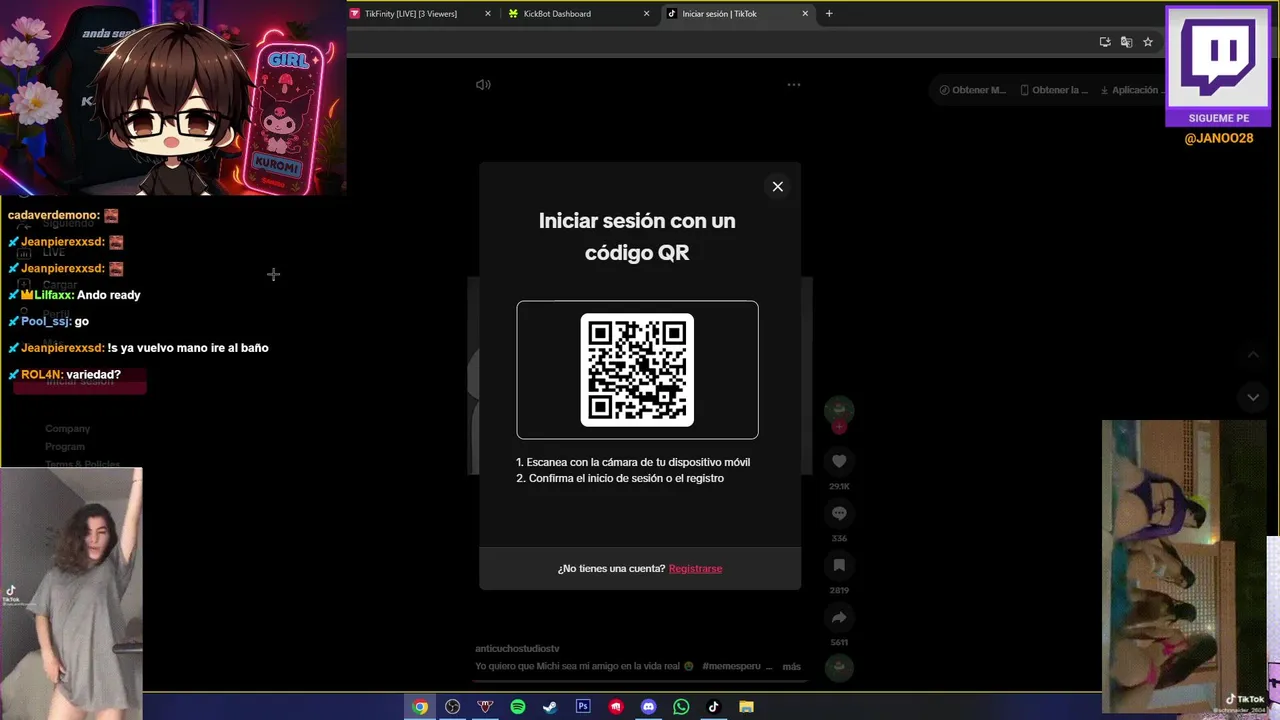The height and width of the screenshot is (720, 1280).
Task: Follow creator with the red plus badge
Action: tap(839, 427)
